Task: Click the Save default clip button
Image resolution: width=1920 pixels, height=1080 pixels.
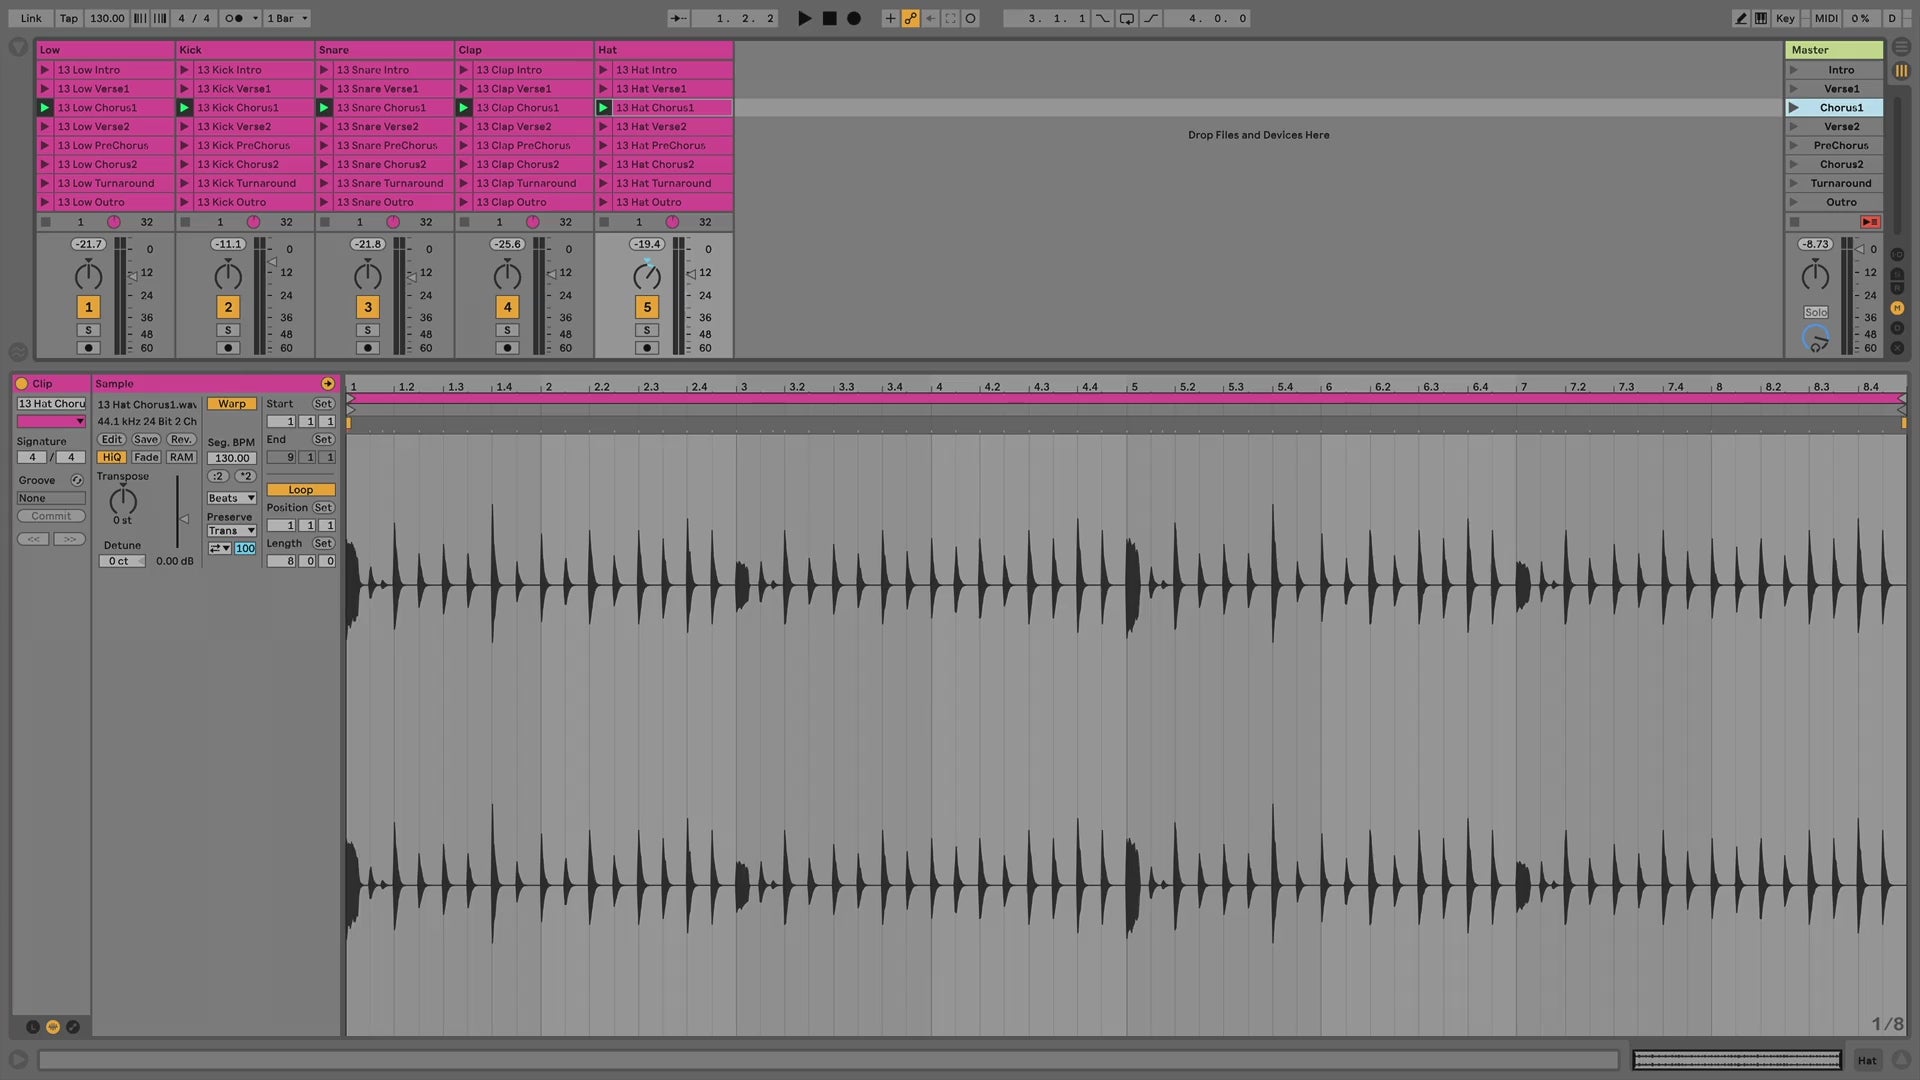Action: [146, 440]
